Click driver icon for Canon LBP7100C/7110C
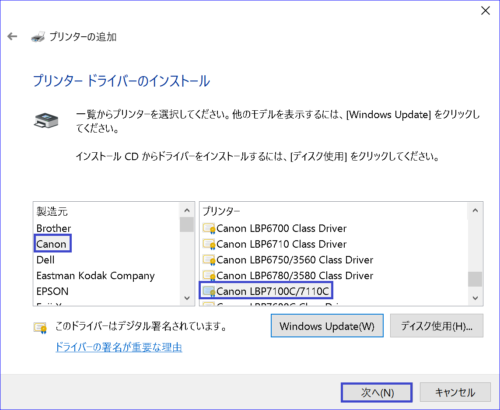The image size is (500, 410). pyautogui.click(x=209, y=291)
